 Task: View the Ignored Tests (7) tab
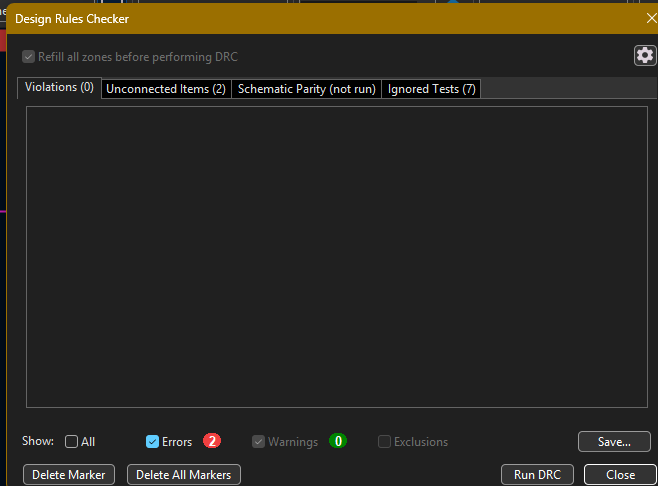point(431,89)
